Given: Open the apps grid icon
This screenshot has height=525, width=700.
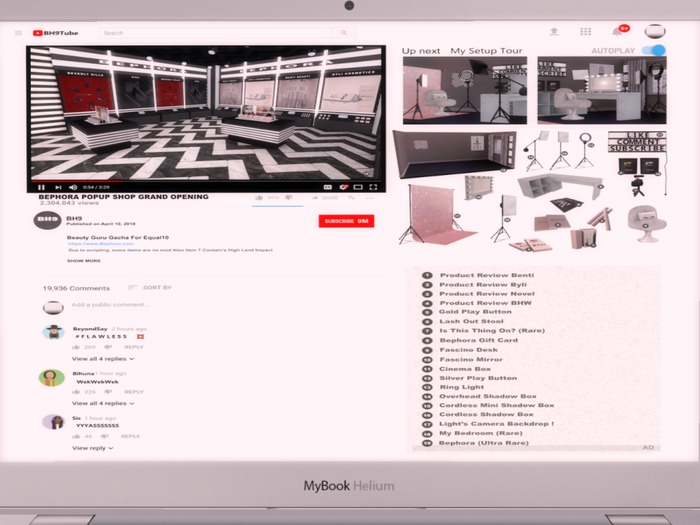Looking at the screenshot, I should tap(585, 31).
